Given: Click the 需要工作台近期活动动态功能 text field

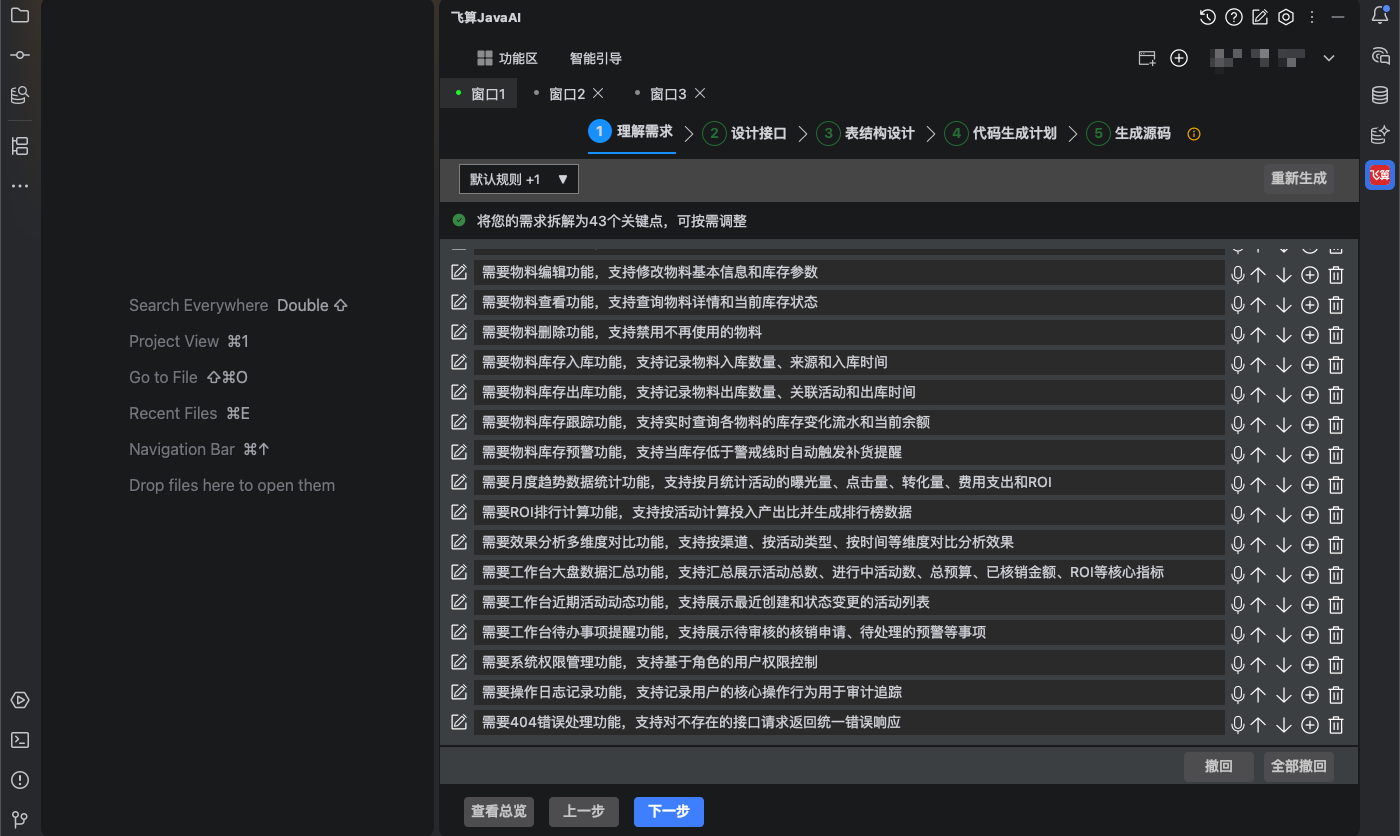Looking at the screenshot, I should 849,602.
